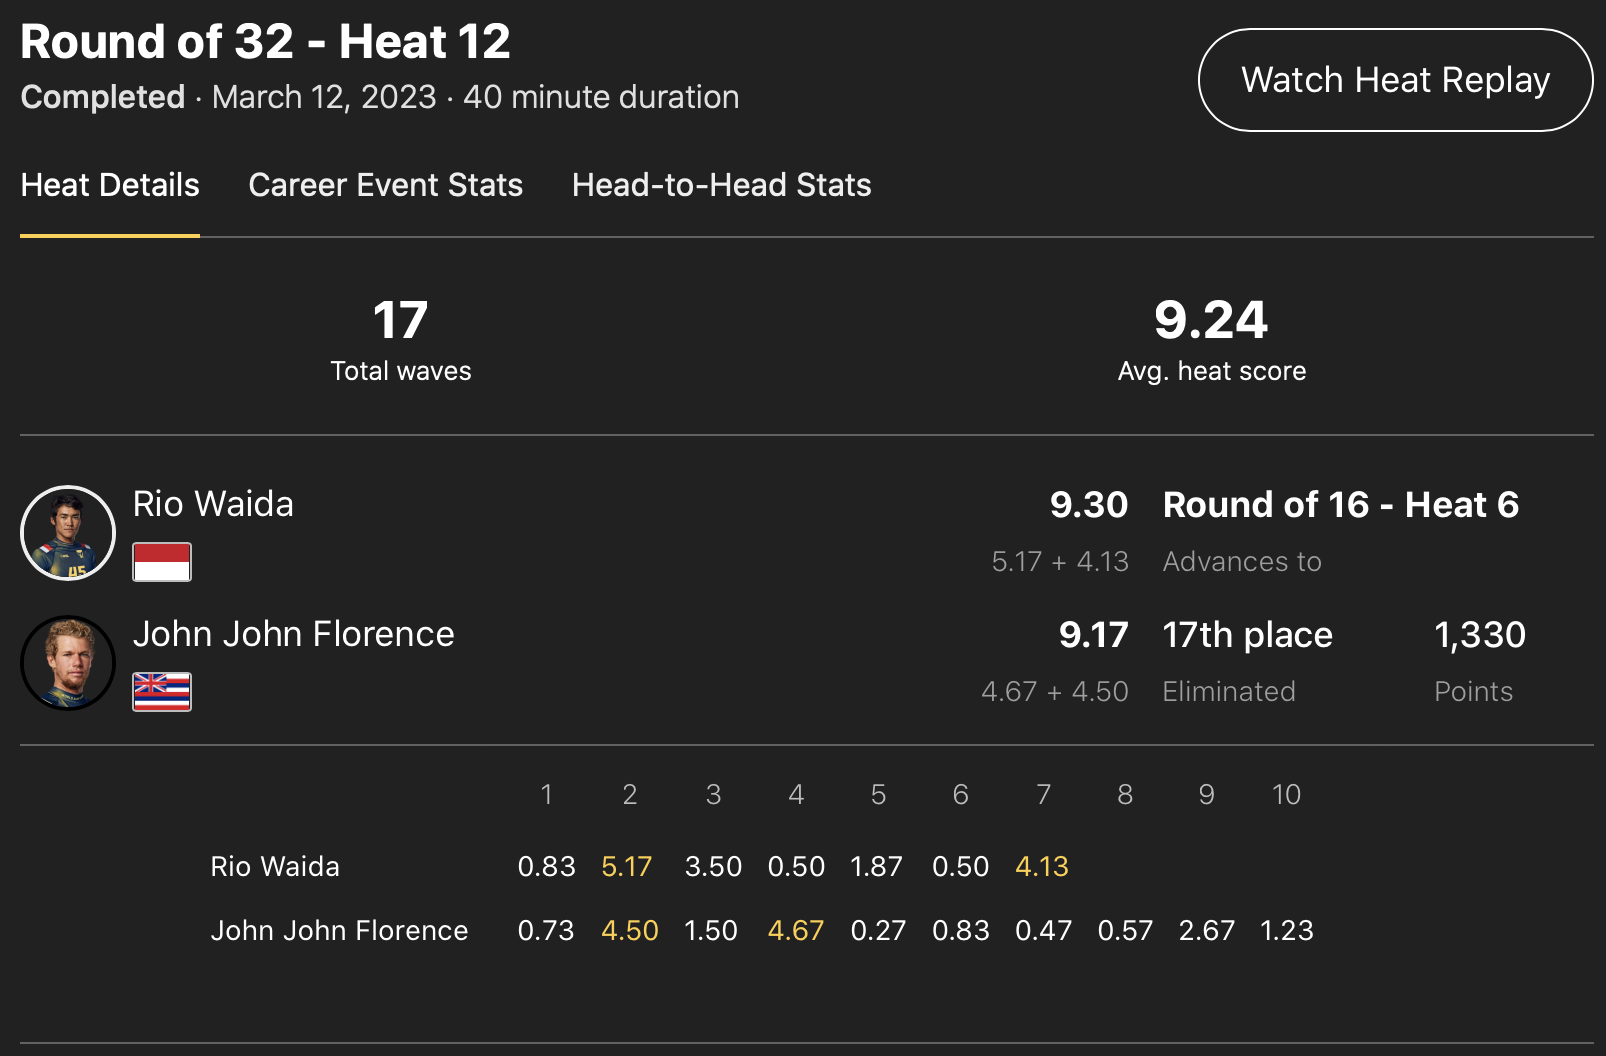
Task: Open the John John Florence name link
Action: pyautogui.click(x=293, y=634)
